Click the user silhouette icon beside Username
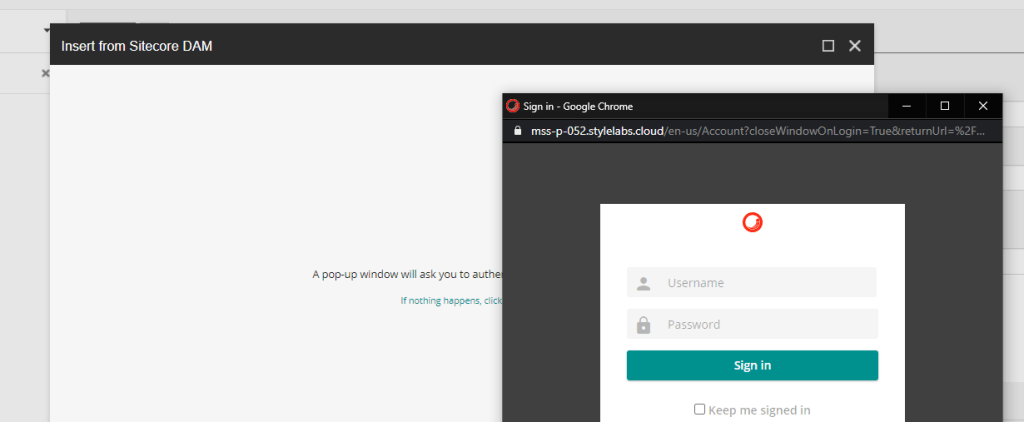 point(644,283)
